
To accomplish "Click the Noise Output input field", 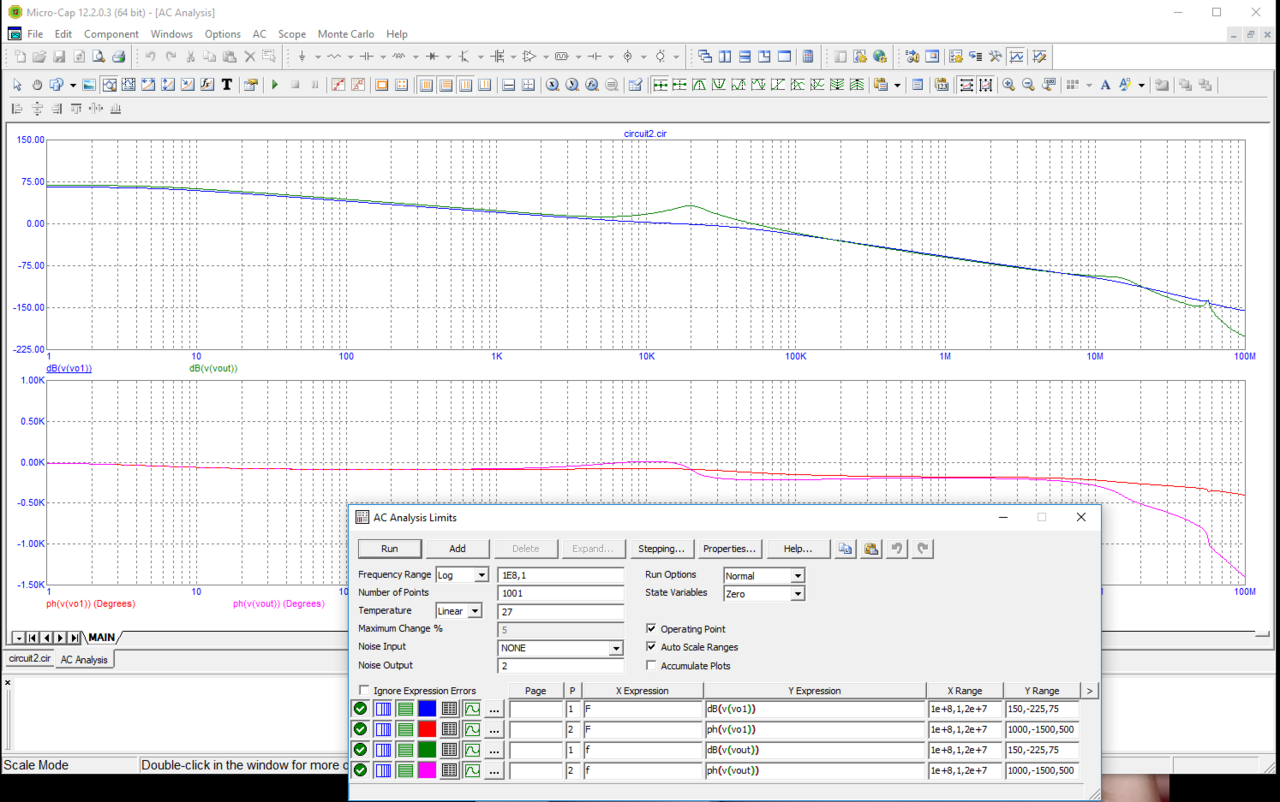I will pos(561,666).
